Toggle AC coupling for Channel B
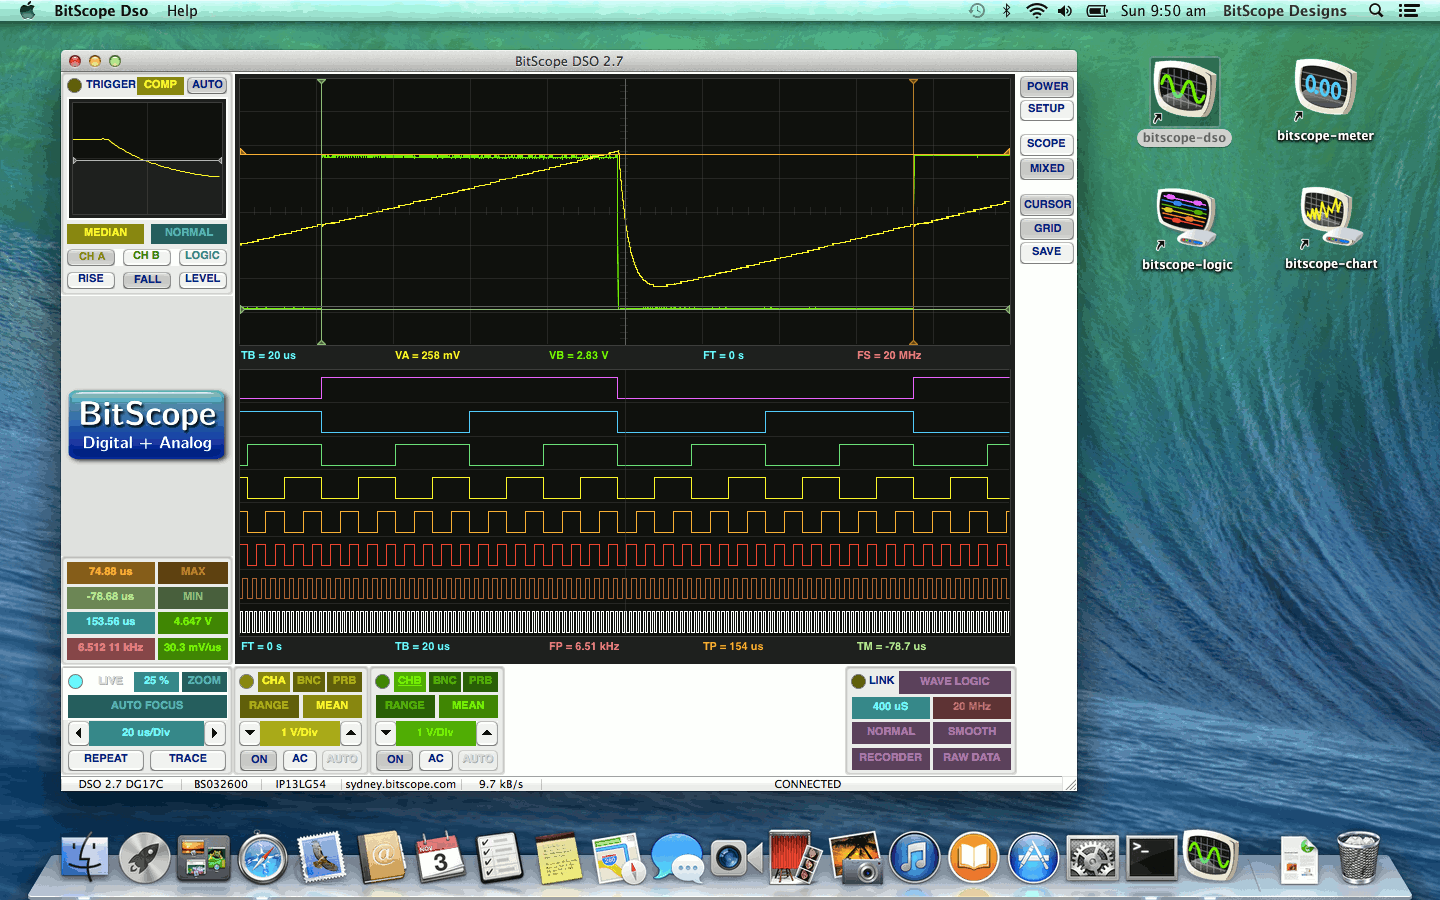This screenshot has height=900, width=1440. [x=436, y=759]
